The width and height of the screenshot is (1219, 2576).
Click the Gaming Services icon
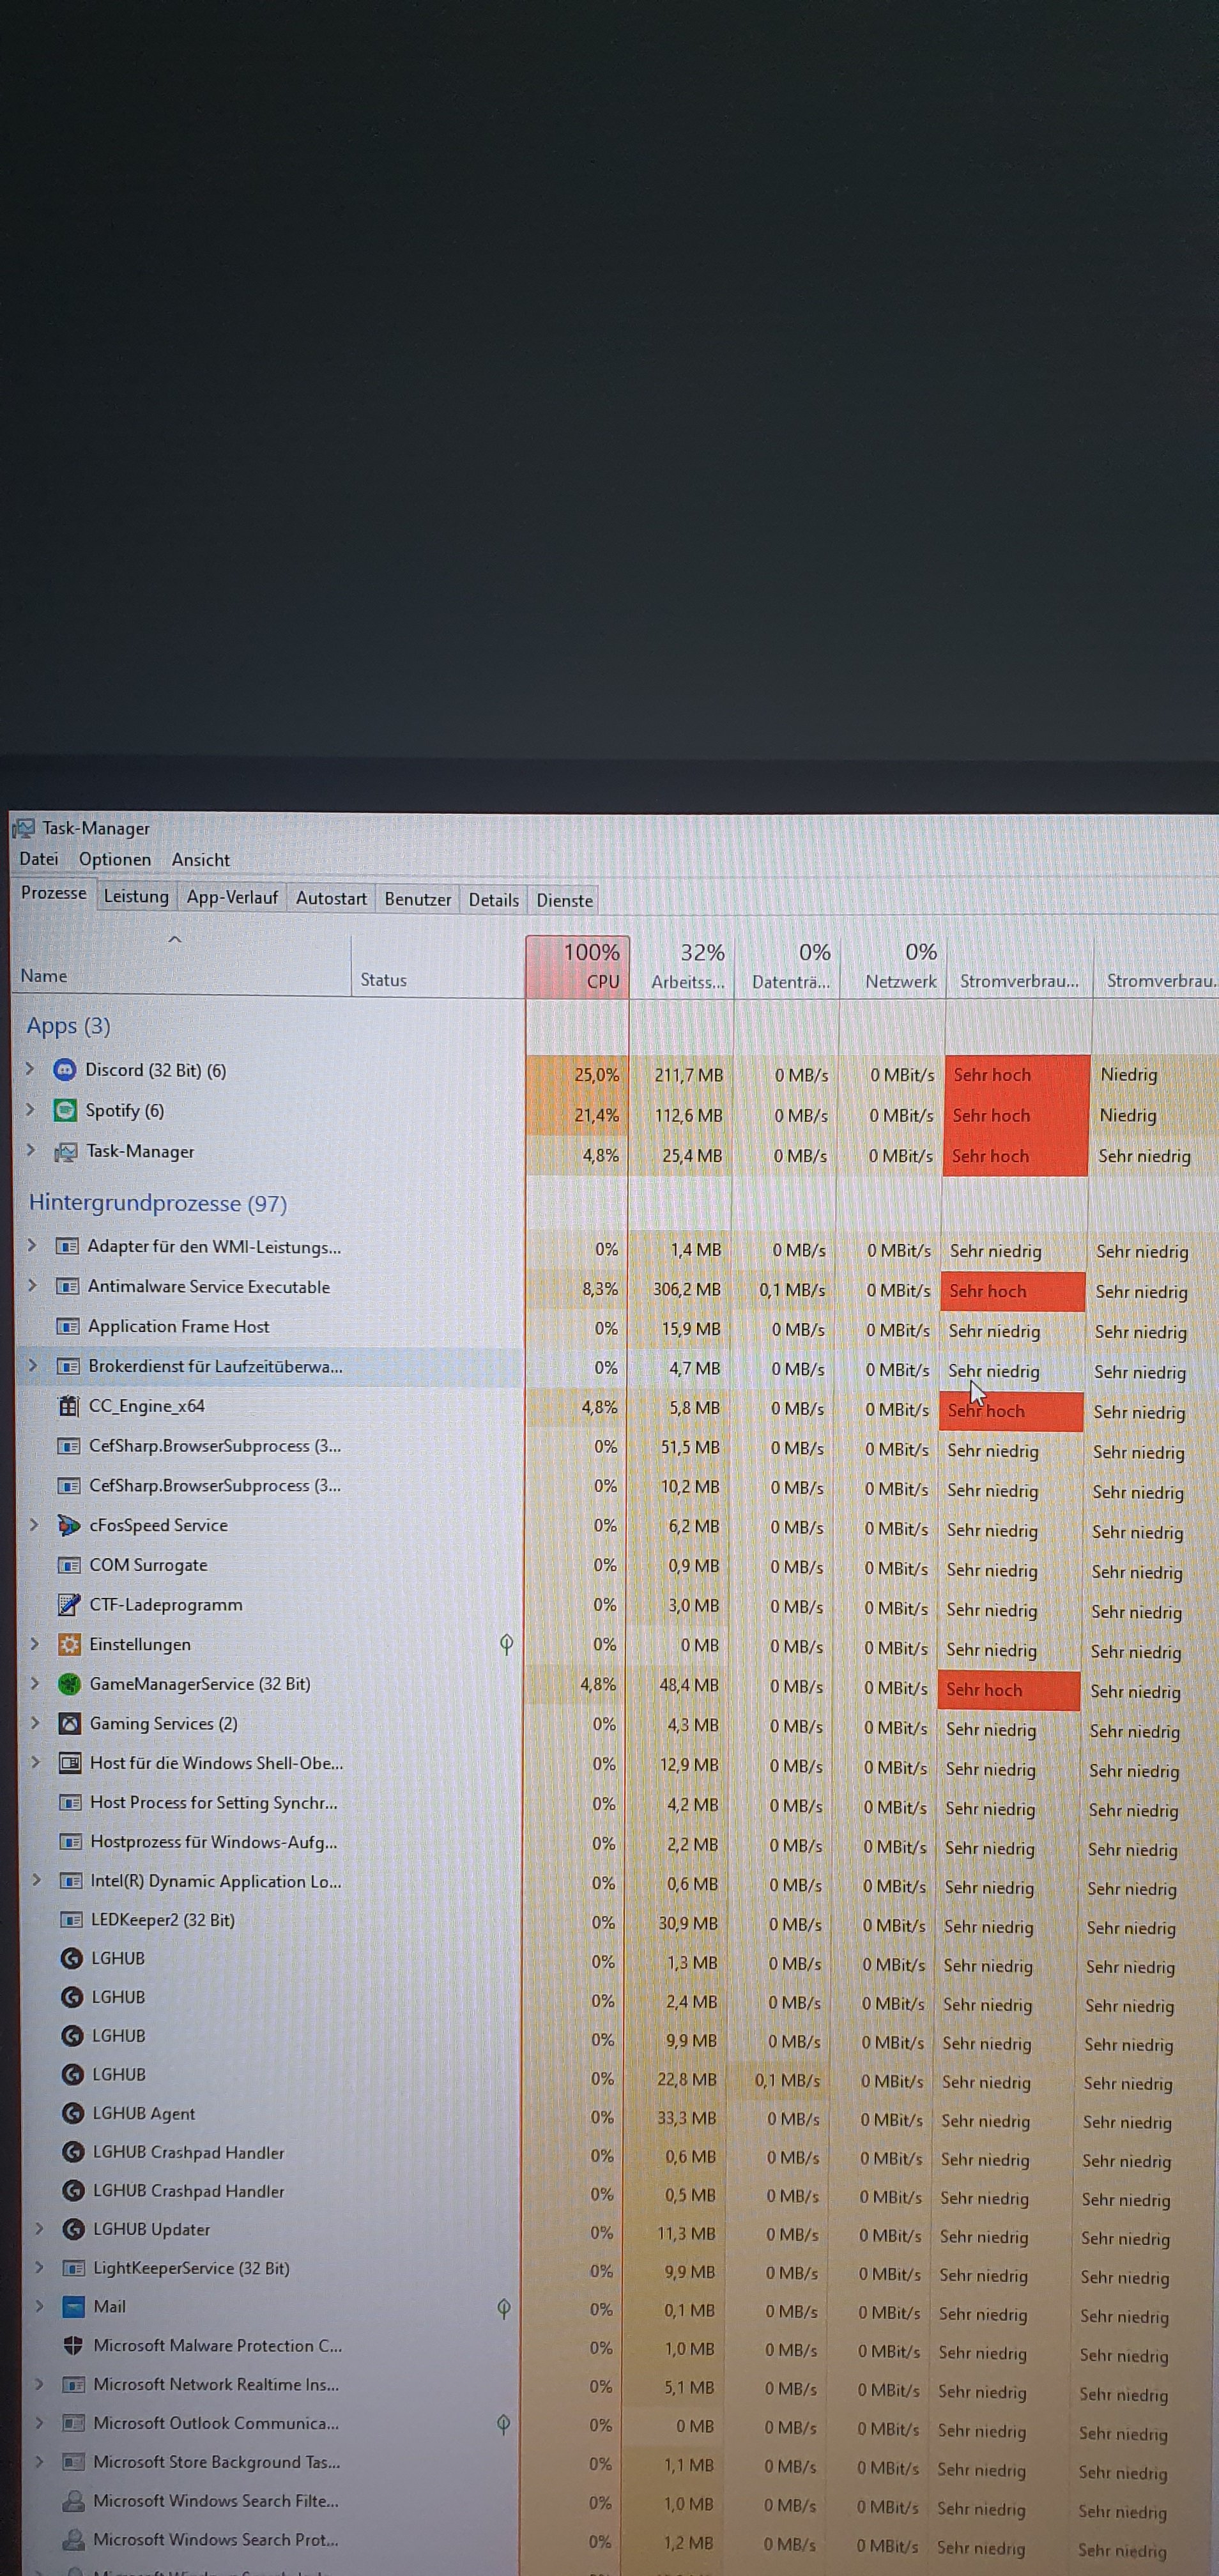pos(69,1723)
